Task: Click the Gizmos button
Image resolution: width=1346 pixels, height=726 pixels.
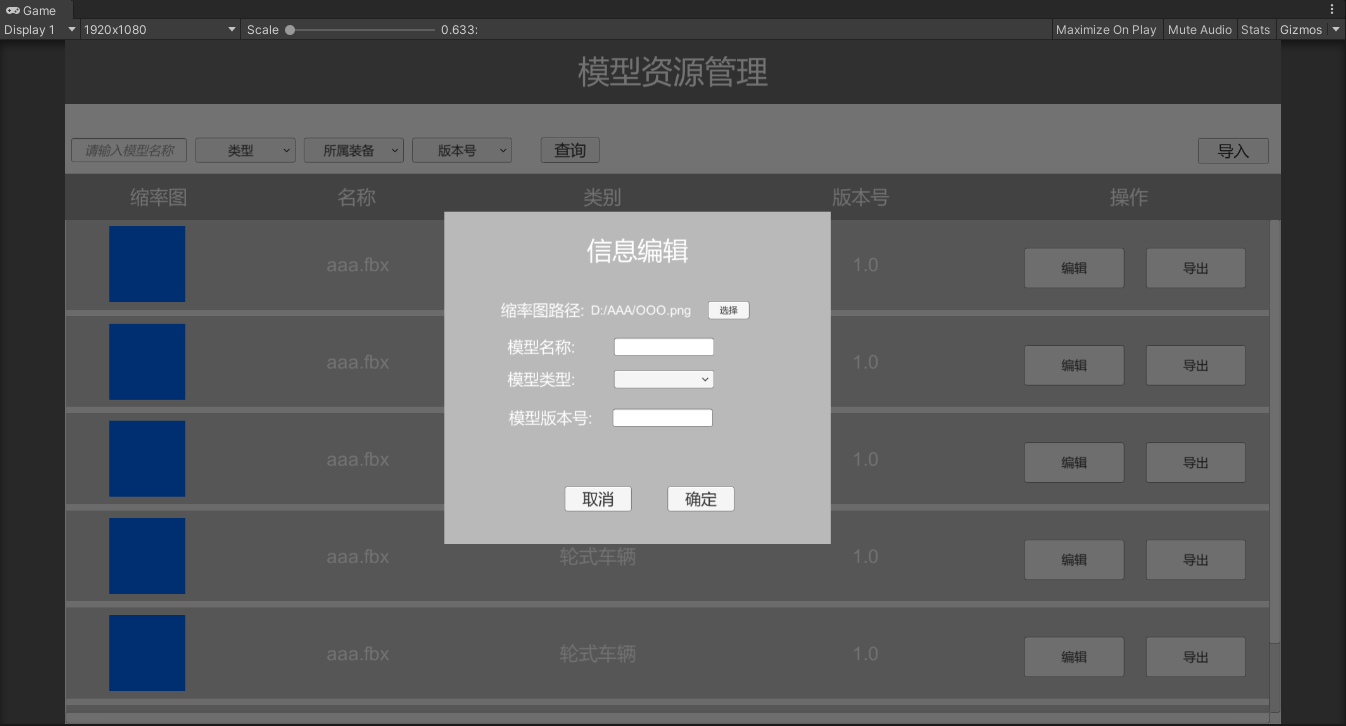Action: coord(1300,30)
